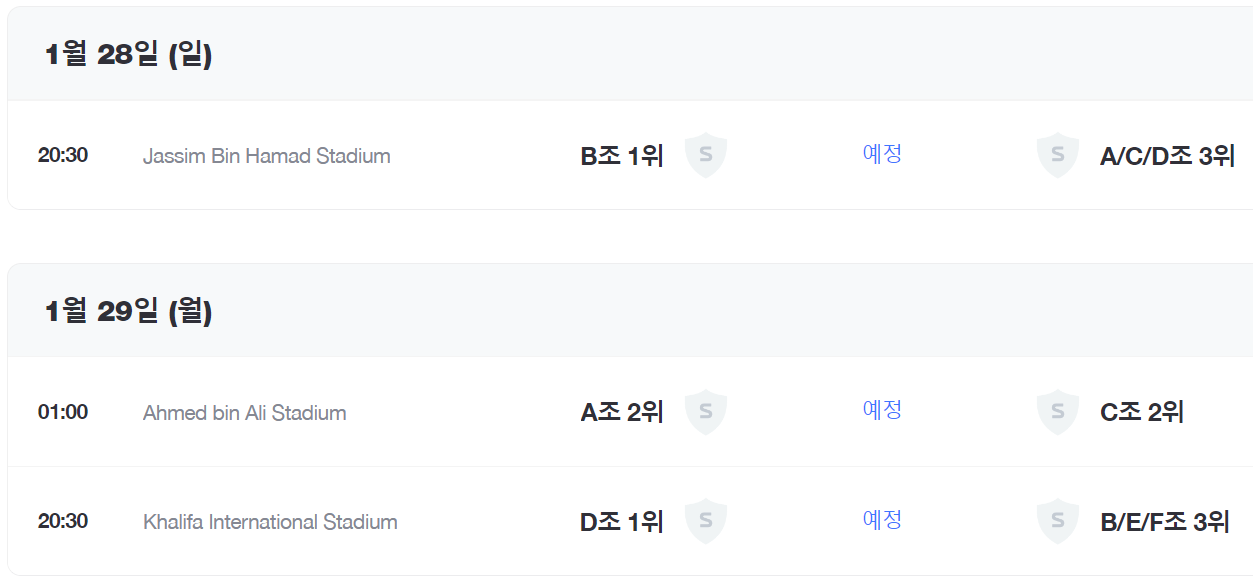Select the B/E/F조 3위 team name

(1164, 522)
